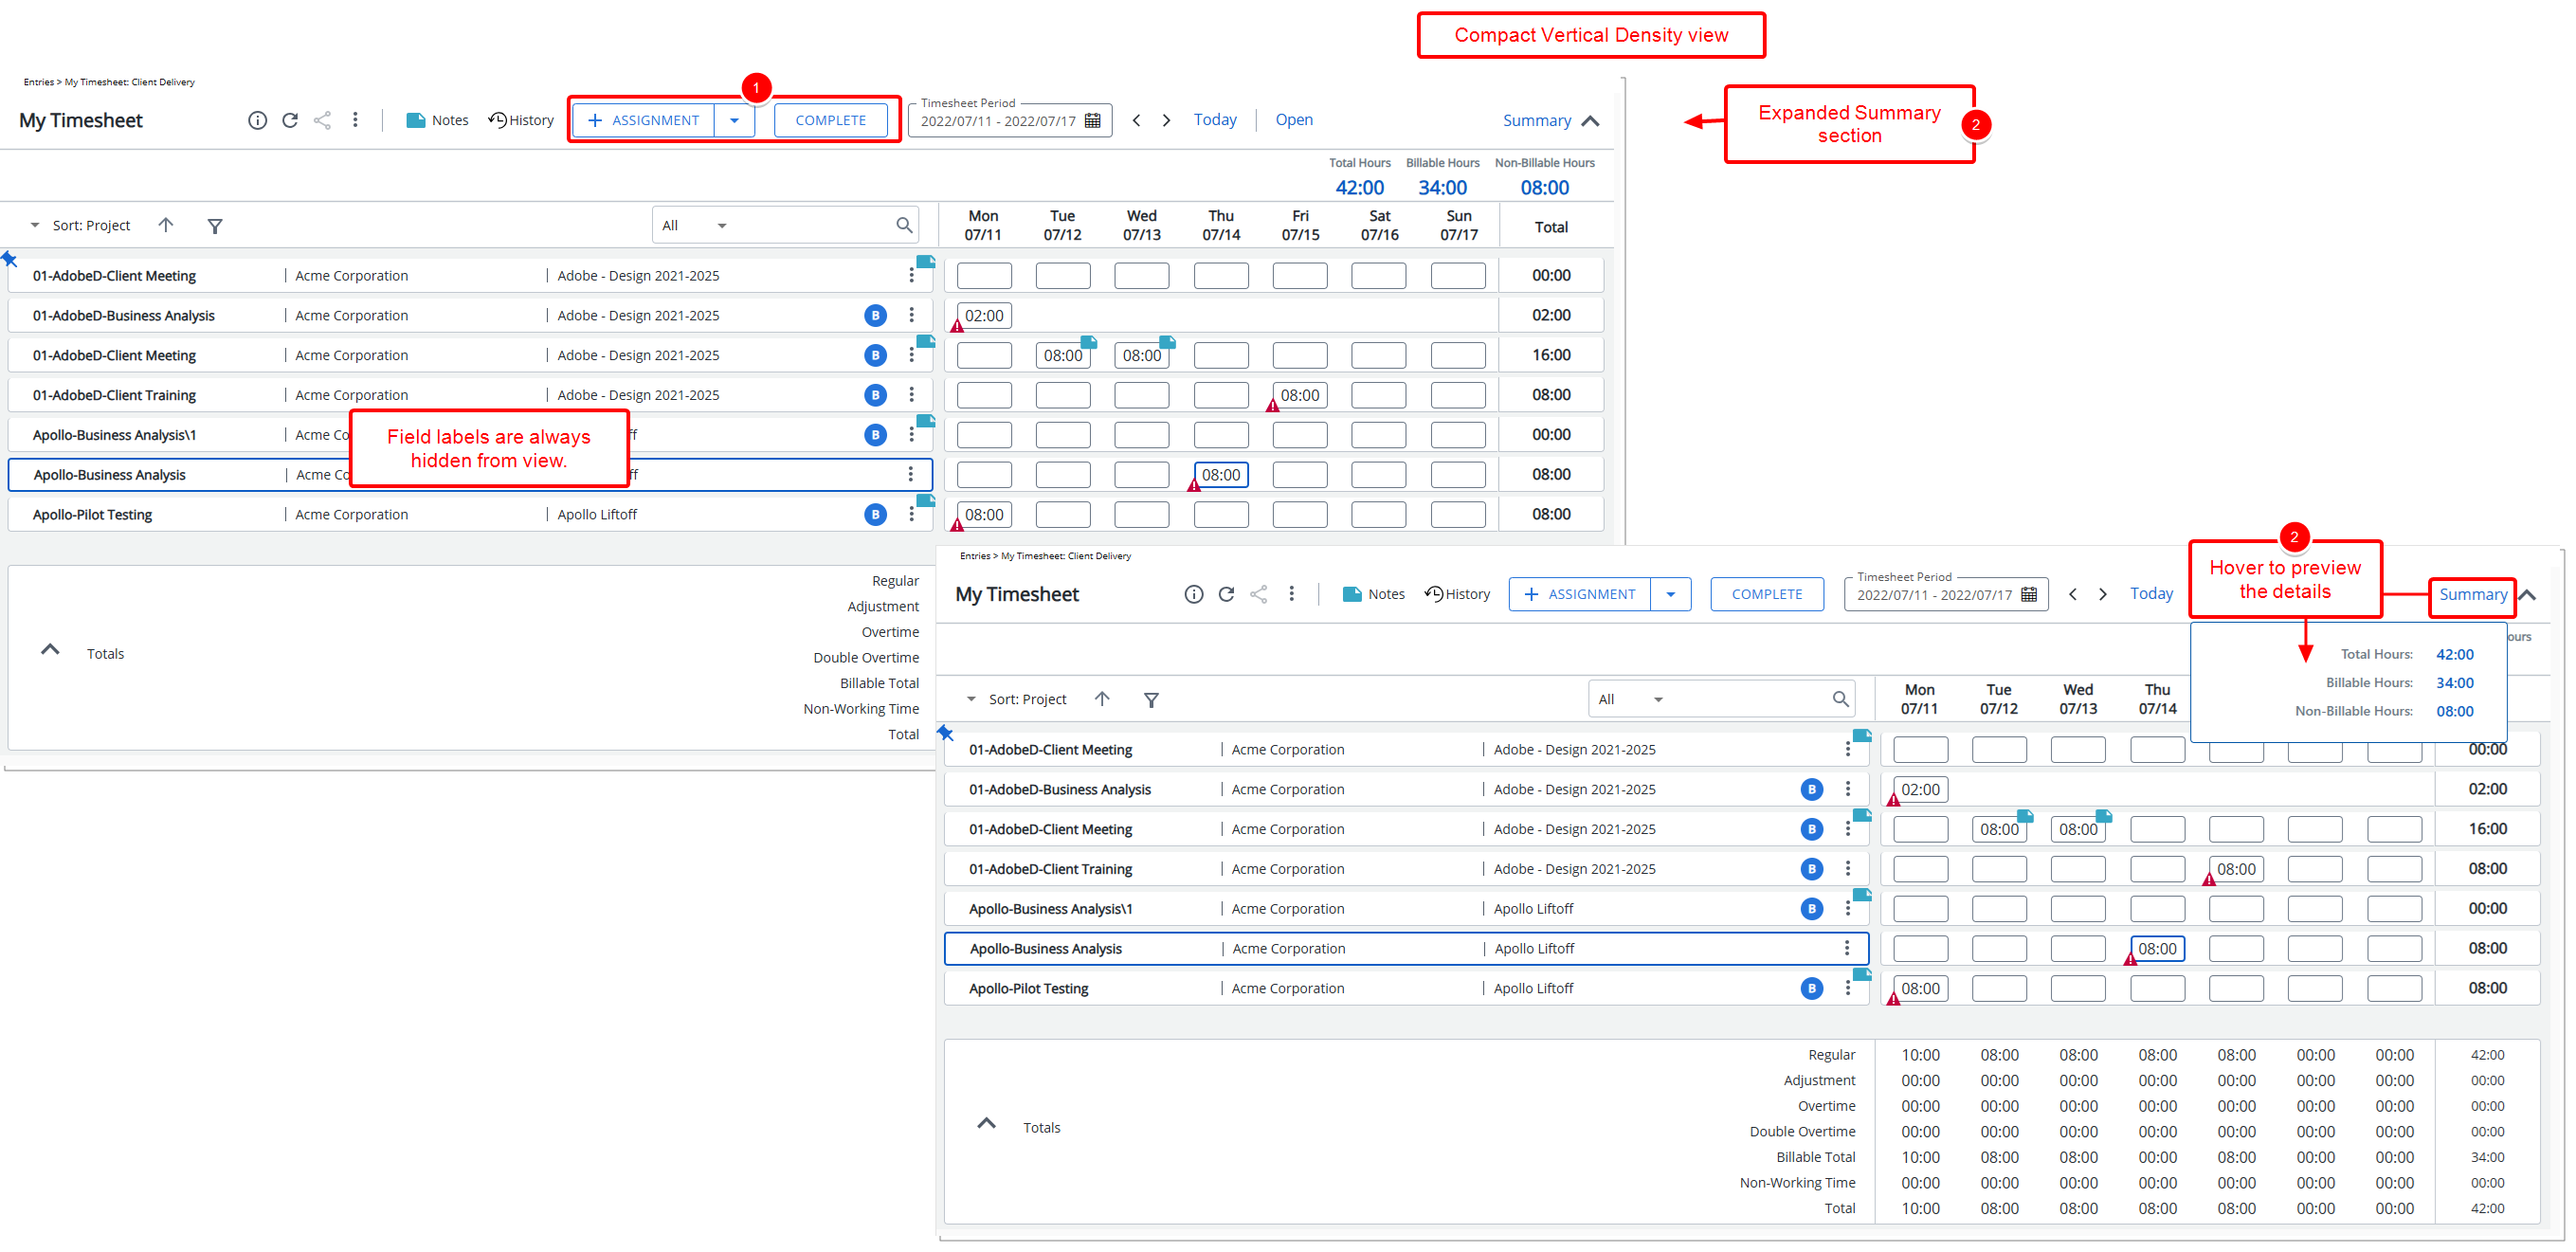Open History in the lower timesheet toolbar
Screen dimensions: 2576x1252
pos(1458,594)
